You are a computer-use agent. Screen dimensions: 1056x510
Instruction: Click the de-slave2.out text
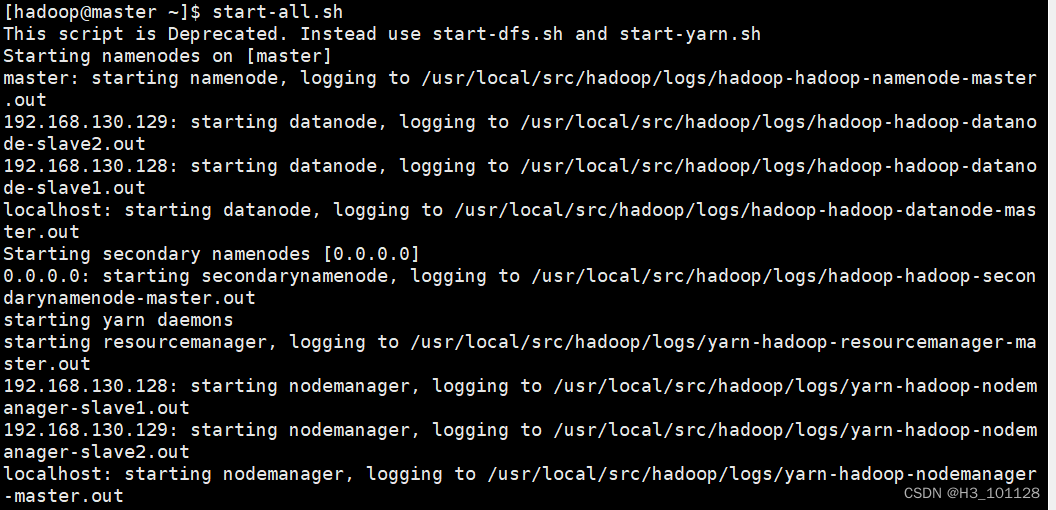[x=75, y=144]
